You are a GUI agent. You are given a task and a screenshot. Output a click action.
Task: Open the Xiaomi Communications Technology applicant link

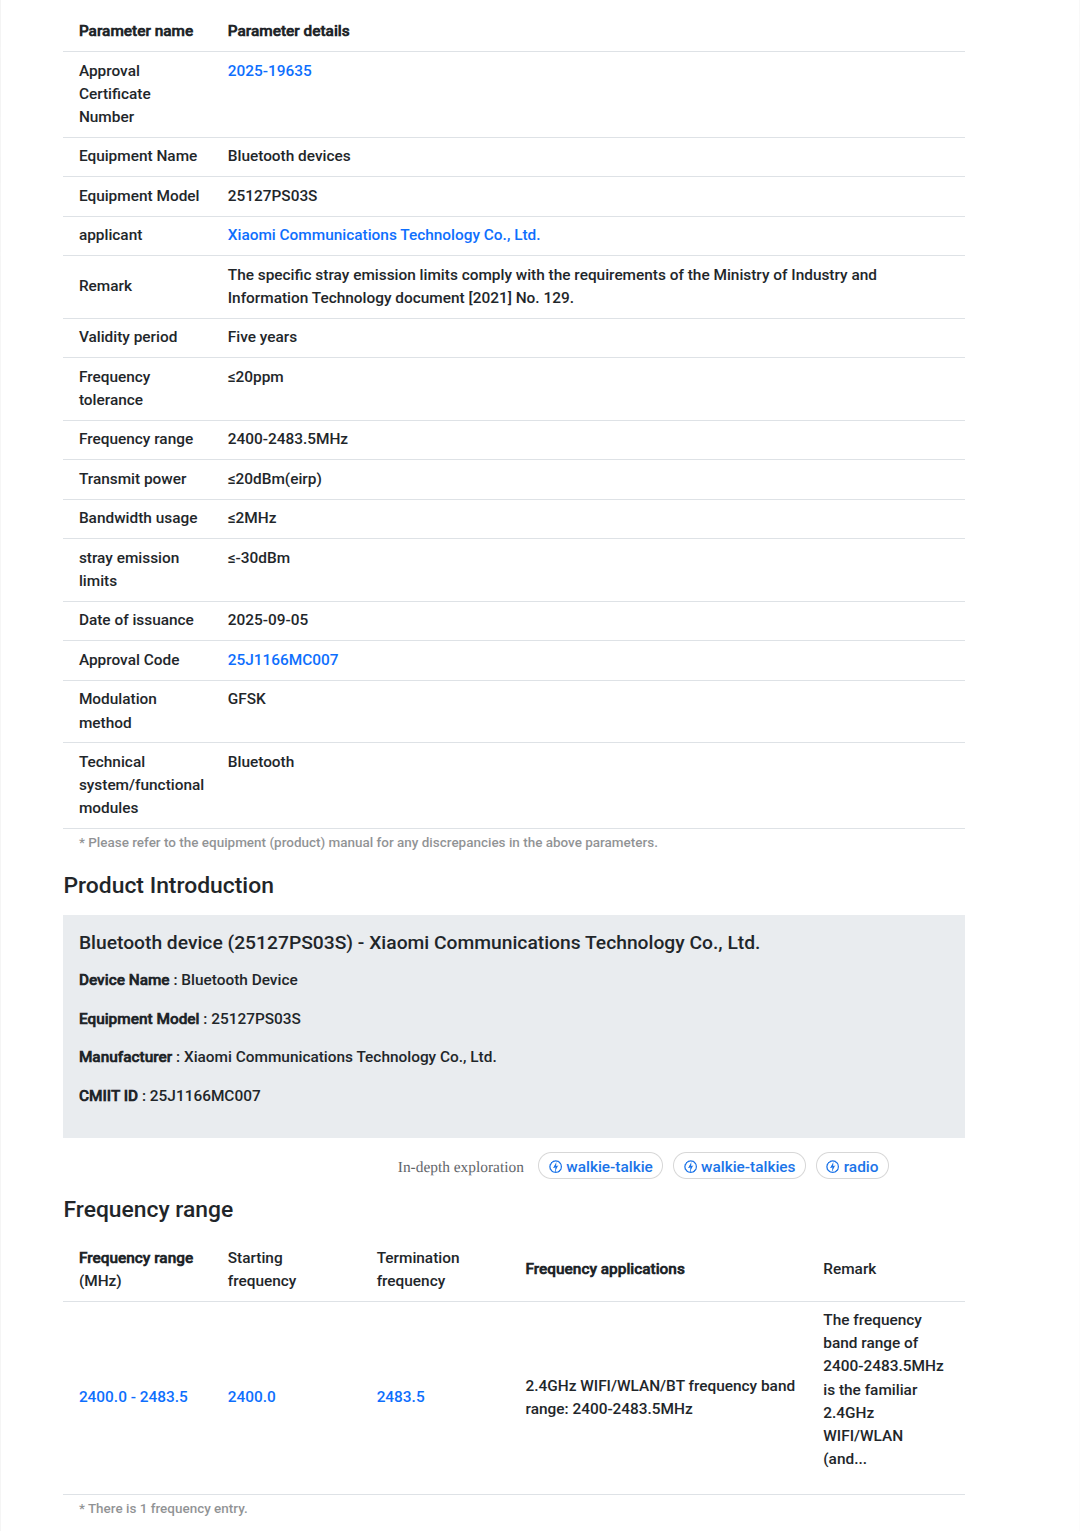click(x=383, y=235)
